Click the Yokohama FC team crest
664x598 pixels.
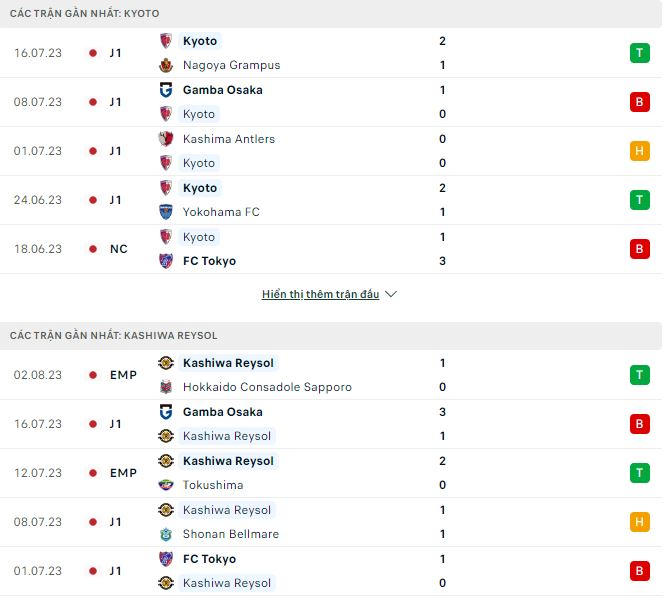(x=166, y=212)
